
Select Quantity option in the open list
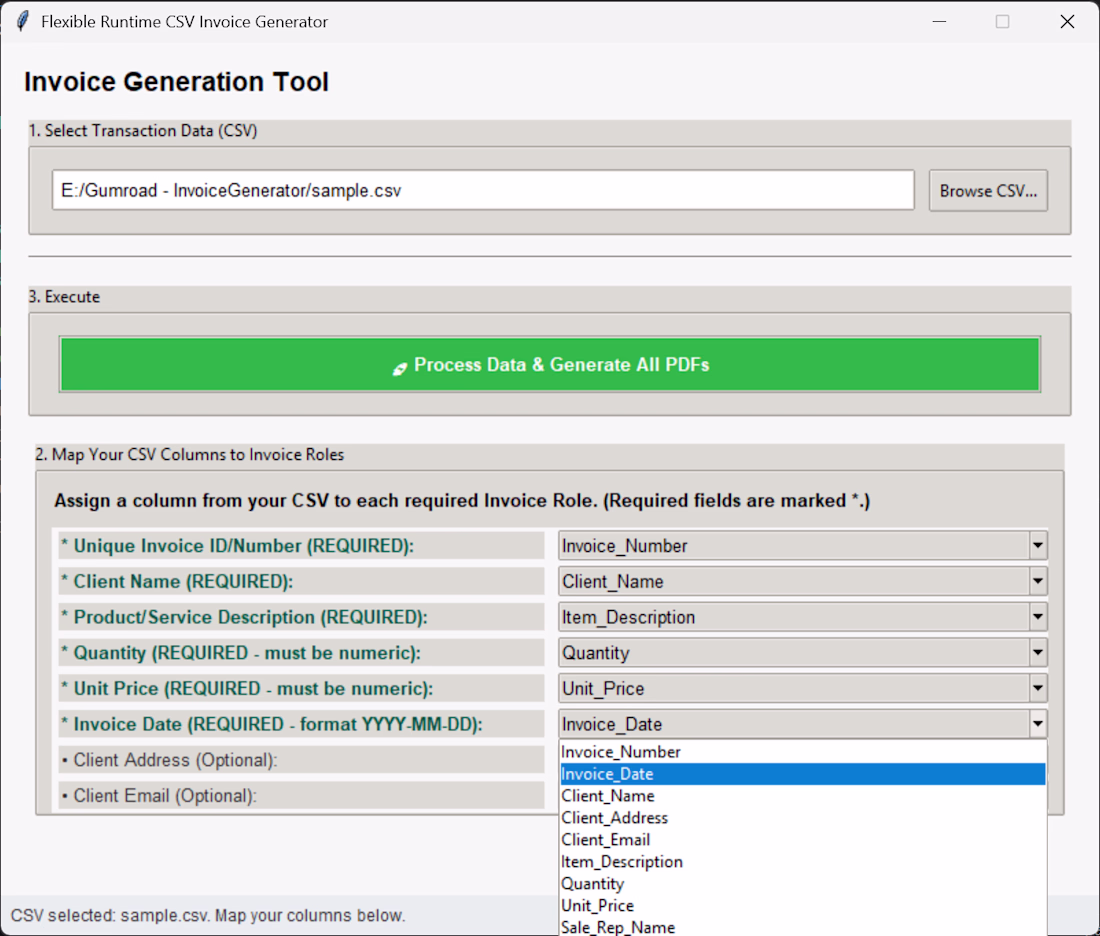[x=803, y=884]
